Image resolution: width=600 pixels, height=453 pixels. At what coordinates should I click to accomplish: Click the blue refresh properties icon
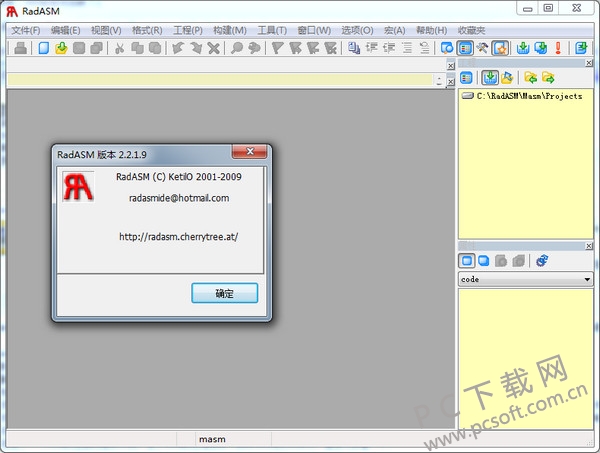point(542,261)
